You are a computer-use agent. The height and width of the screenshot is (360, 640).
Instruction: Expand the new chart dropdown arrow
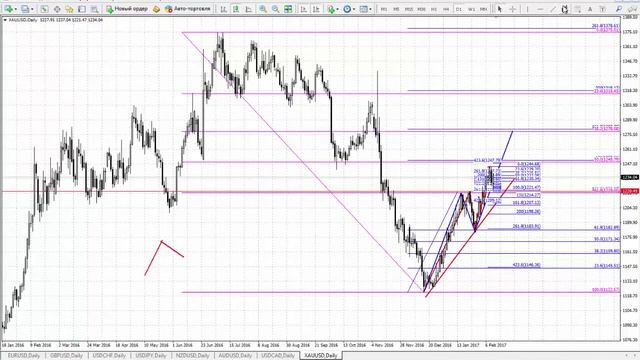click(15, 9)
